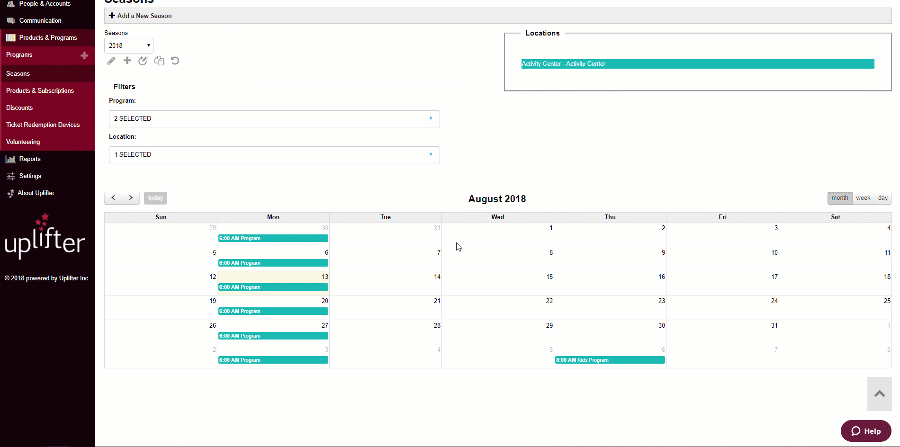
Task: Click day number 15 in the calendar
Action: click(549, 277)
